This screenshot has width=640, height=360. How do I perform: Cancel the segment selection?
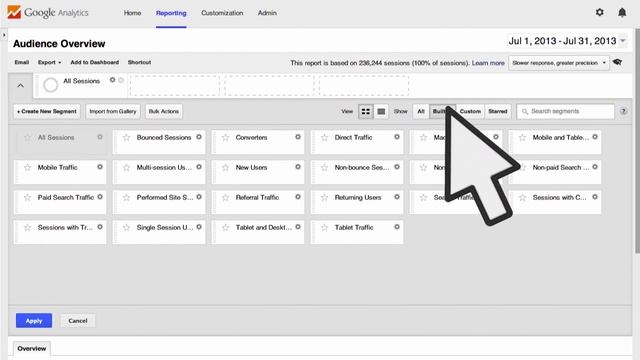tap(78, 321)
